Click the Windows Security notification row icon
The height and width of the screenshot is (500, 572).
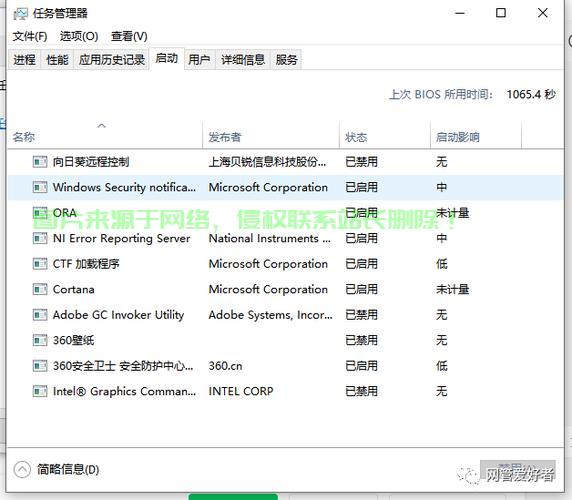(x=40, y=187)
